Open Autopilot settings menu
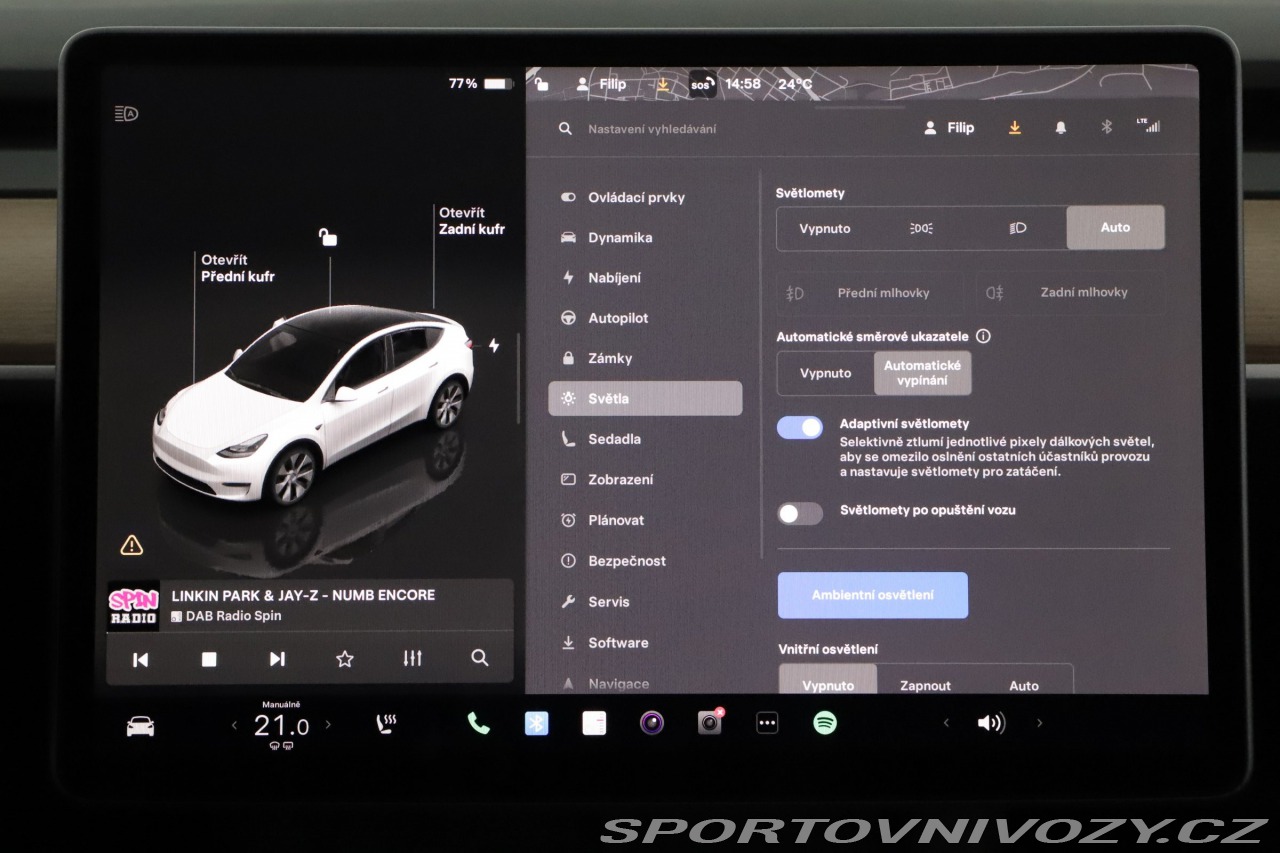 (x=645, y=318)
